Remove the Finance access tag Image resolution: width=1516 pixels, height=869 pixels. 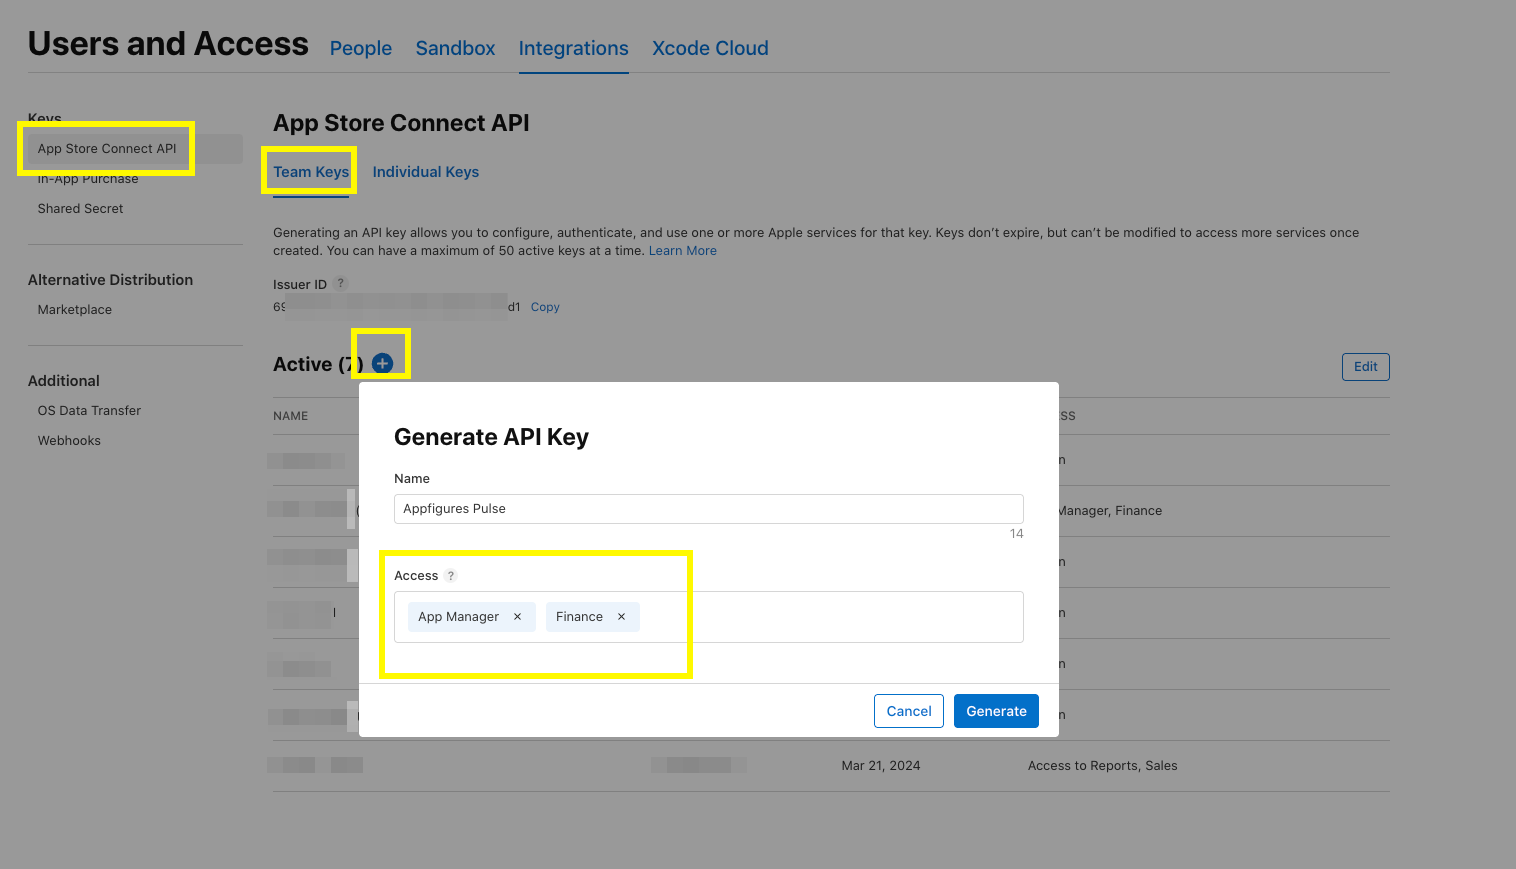click(621, 617)
